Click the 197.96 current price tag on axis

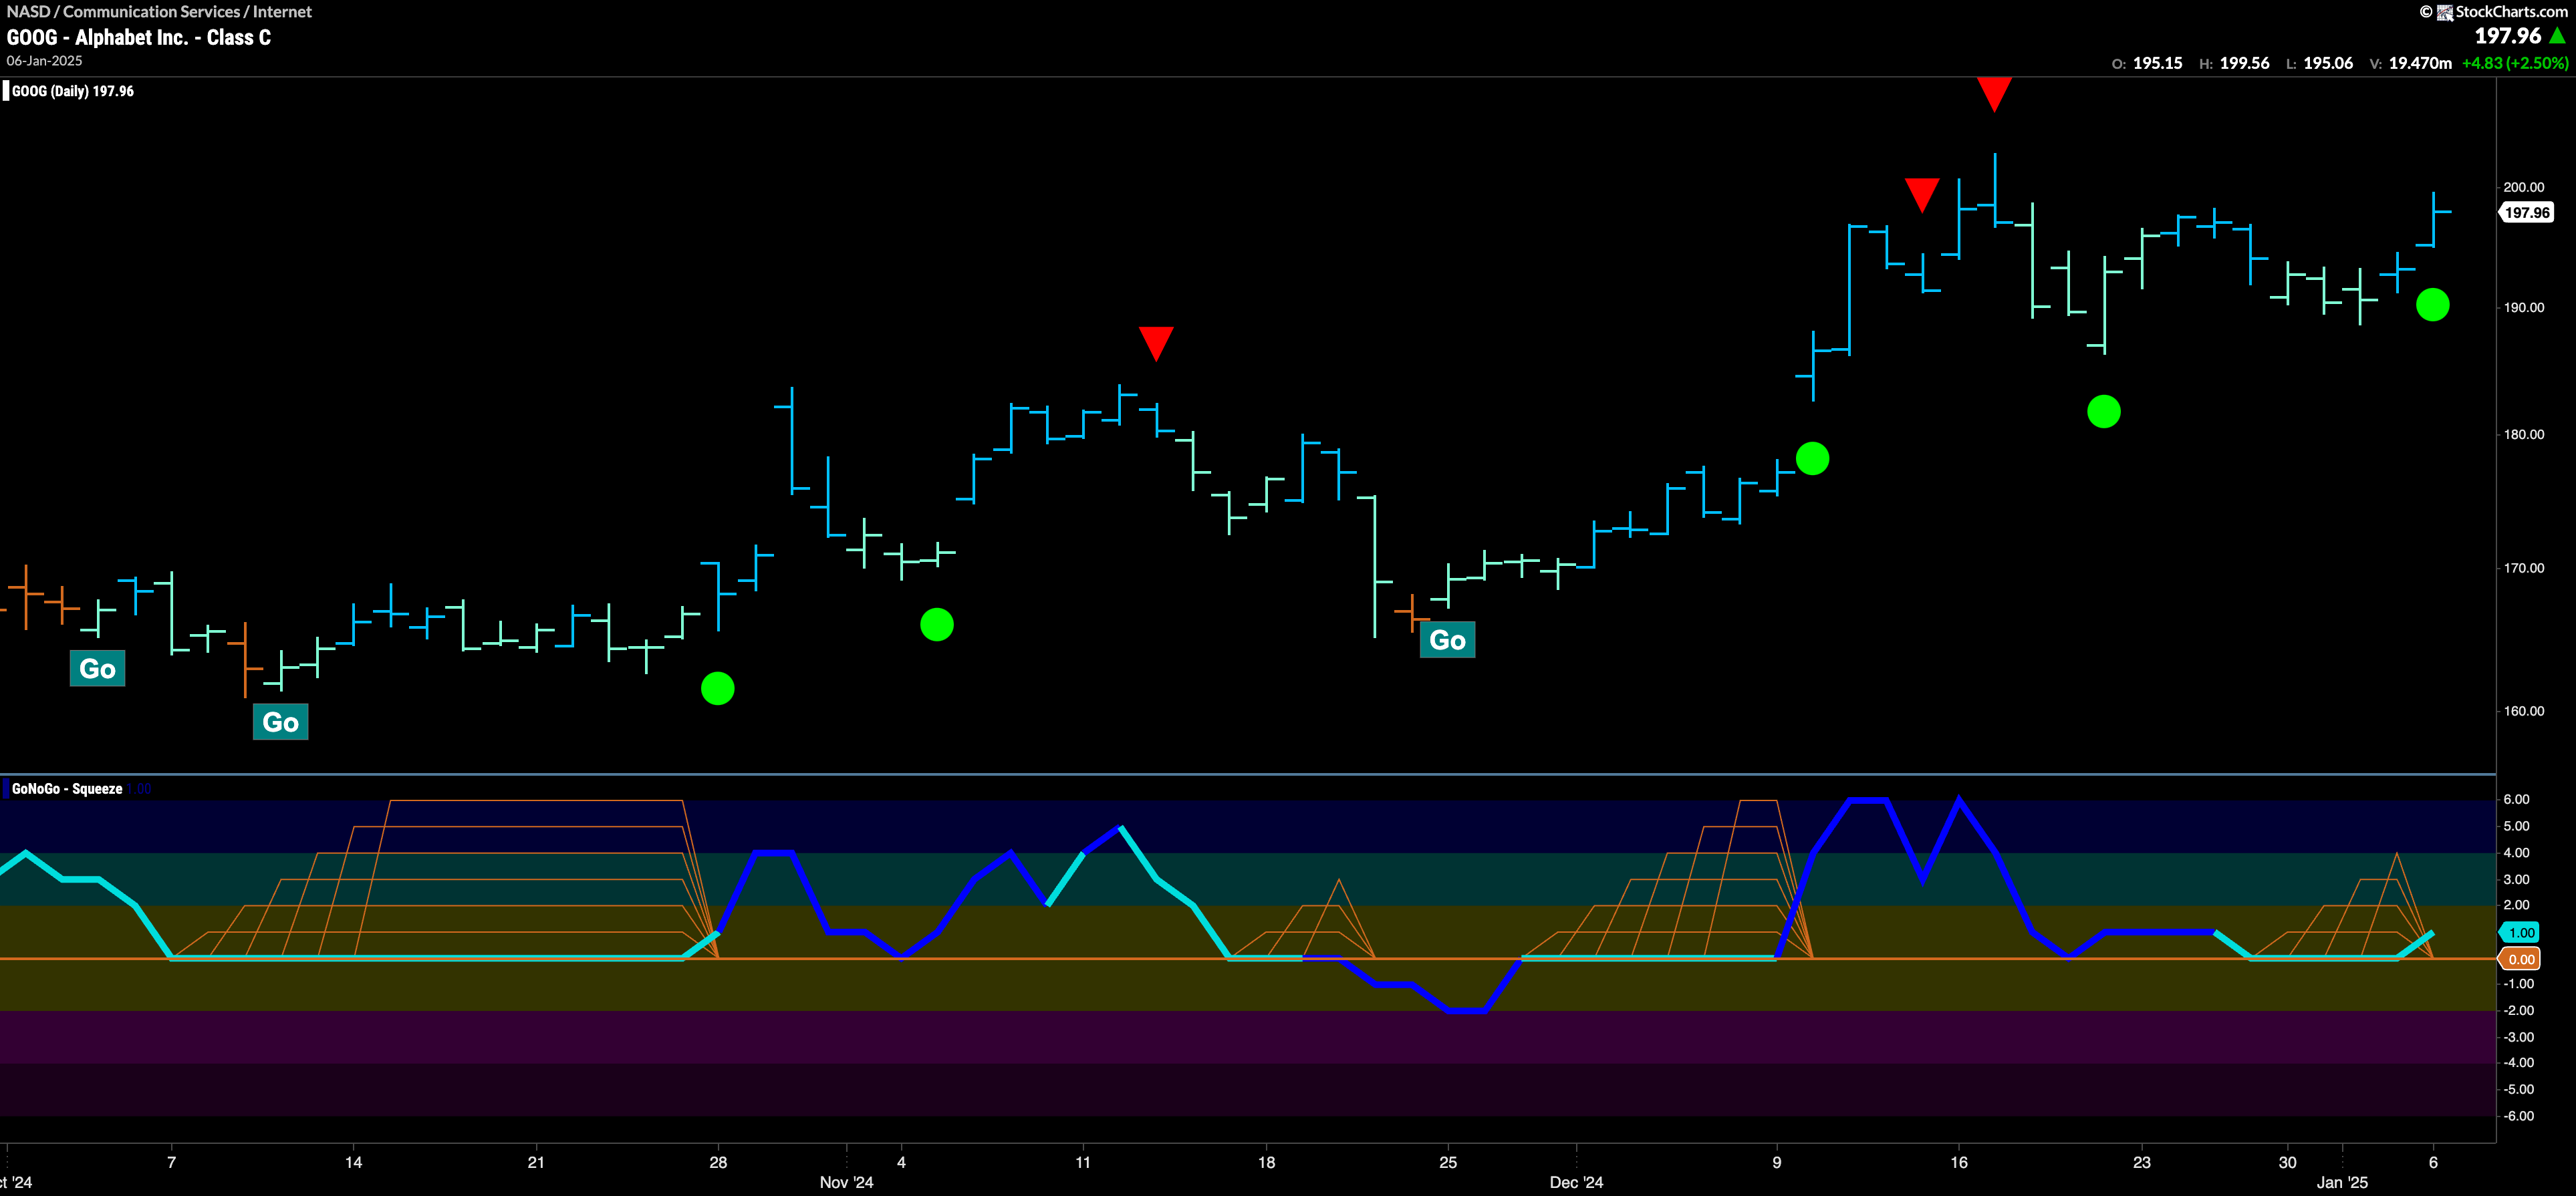coord(2526,212)
